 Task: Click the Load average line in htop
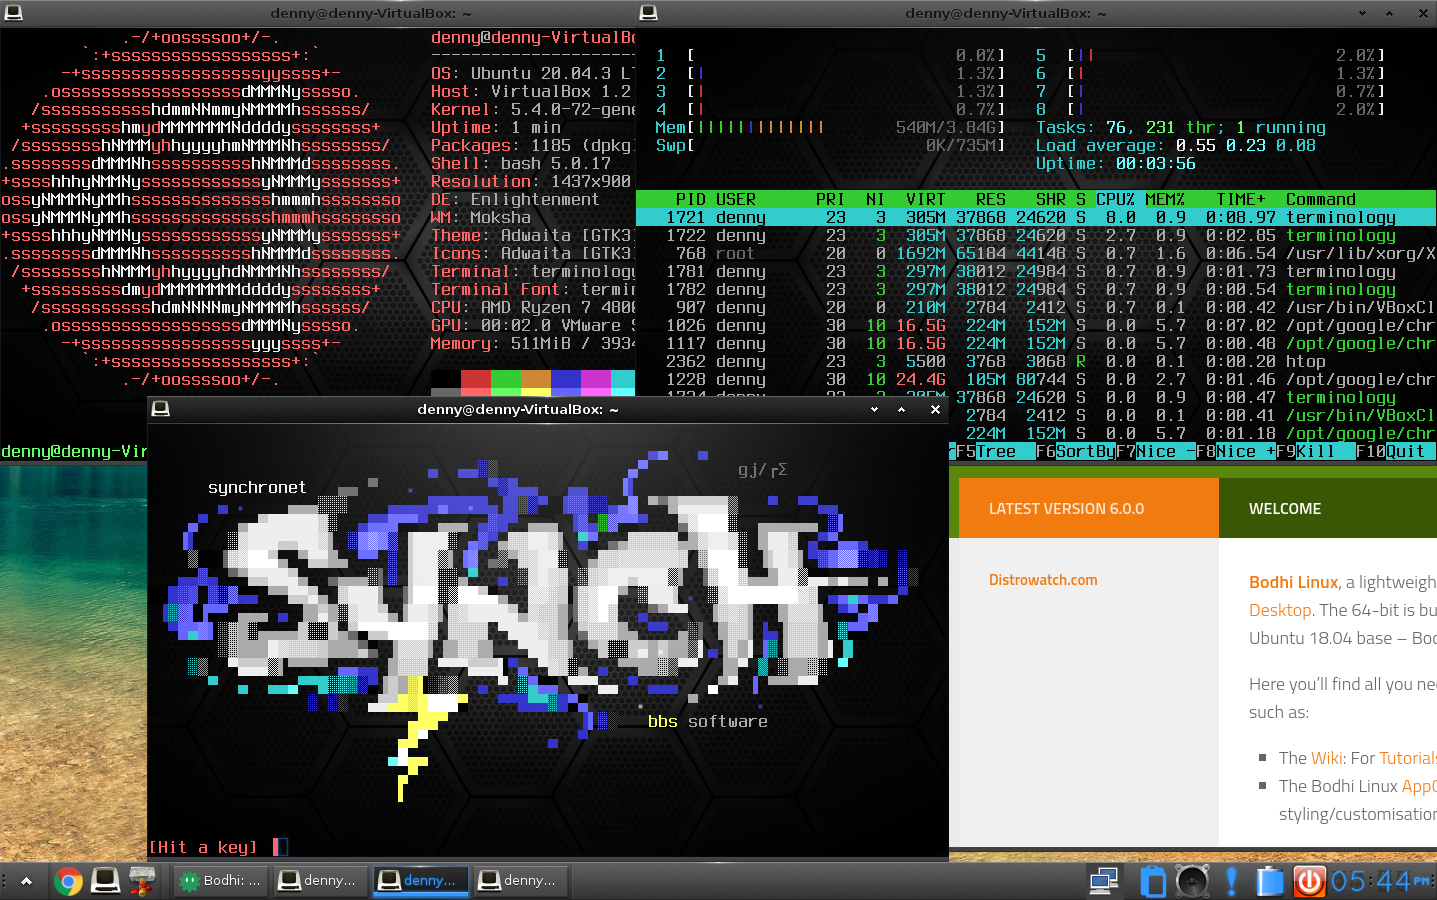(x=1175, y=146)
